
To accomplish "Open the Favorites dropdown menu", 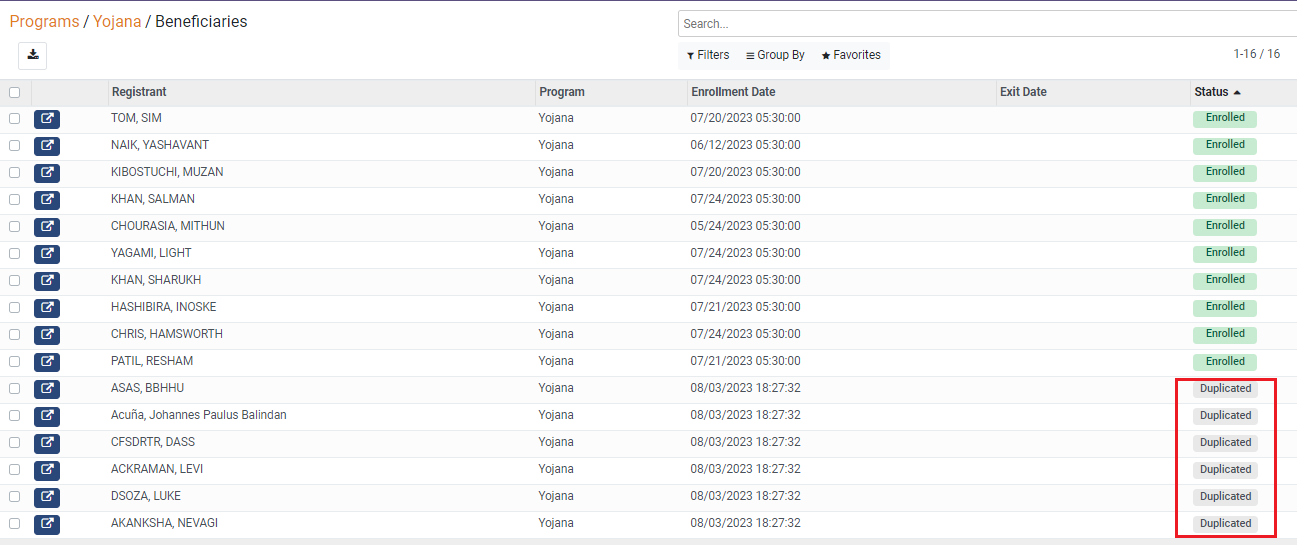I will coord(851,55).
